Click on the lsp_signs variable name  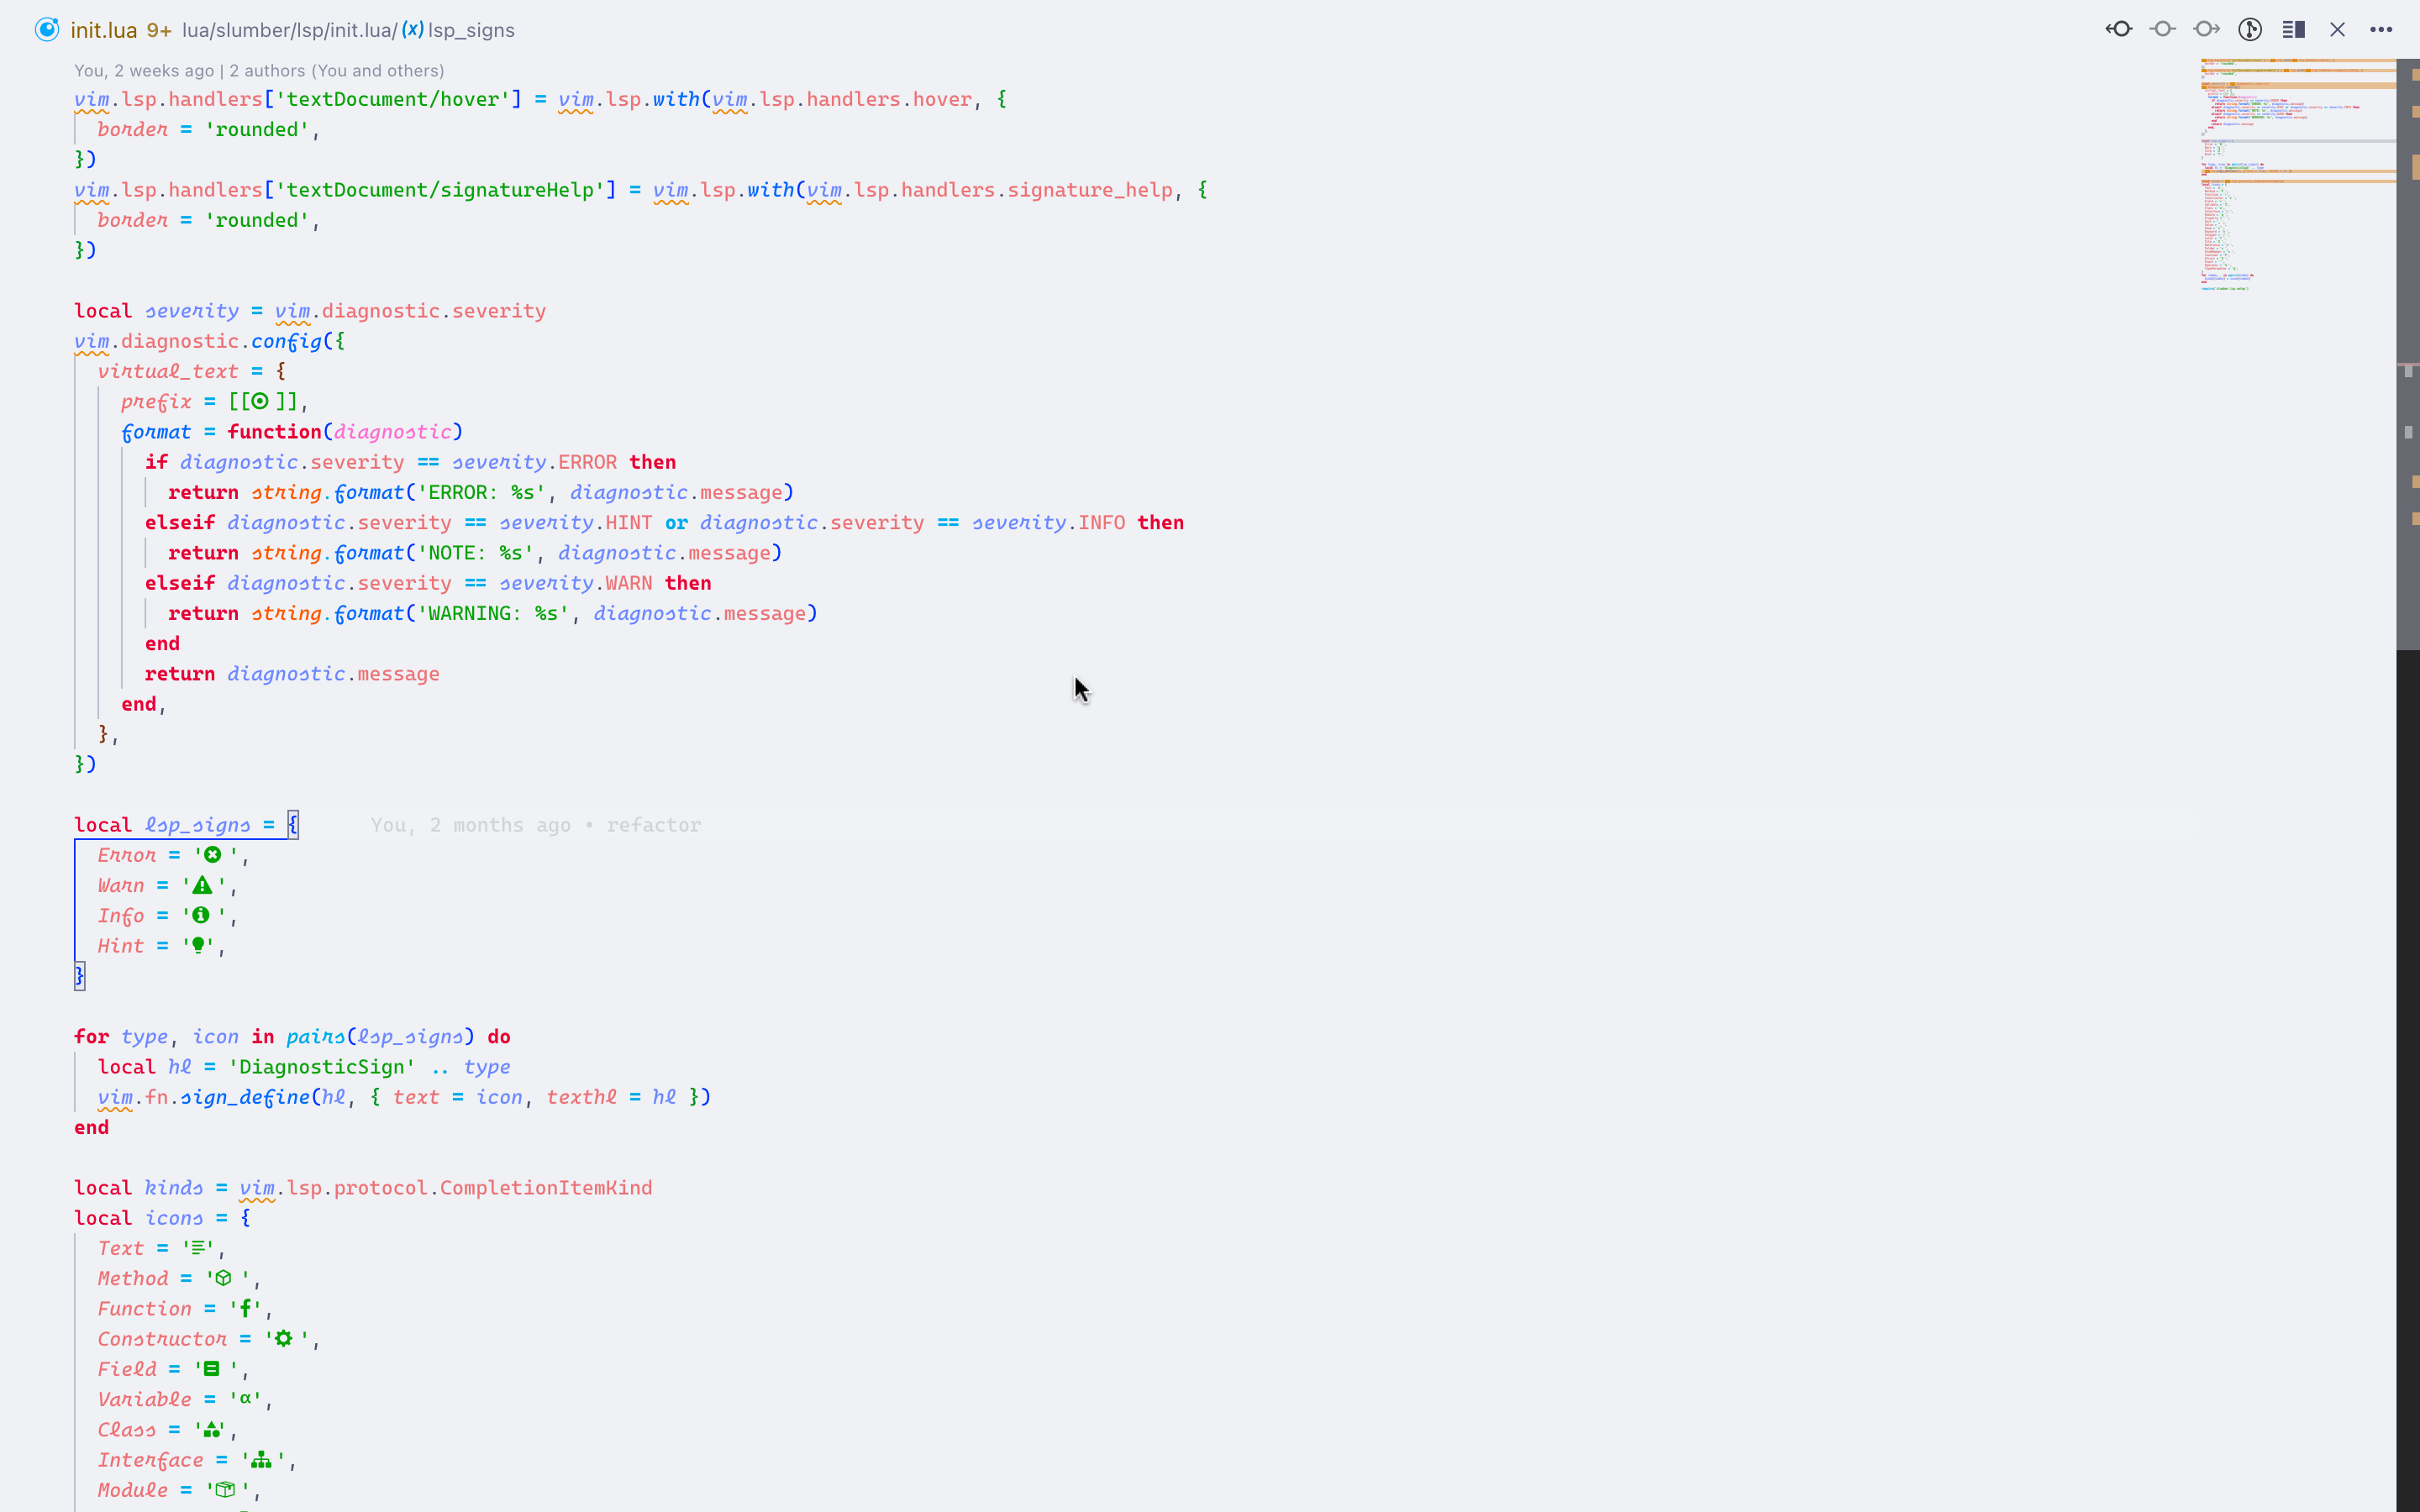click(x=198, y=825)
